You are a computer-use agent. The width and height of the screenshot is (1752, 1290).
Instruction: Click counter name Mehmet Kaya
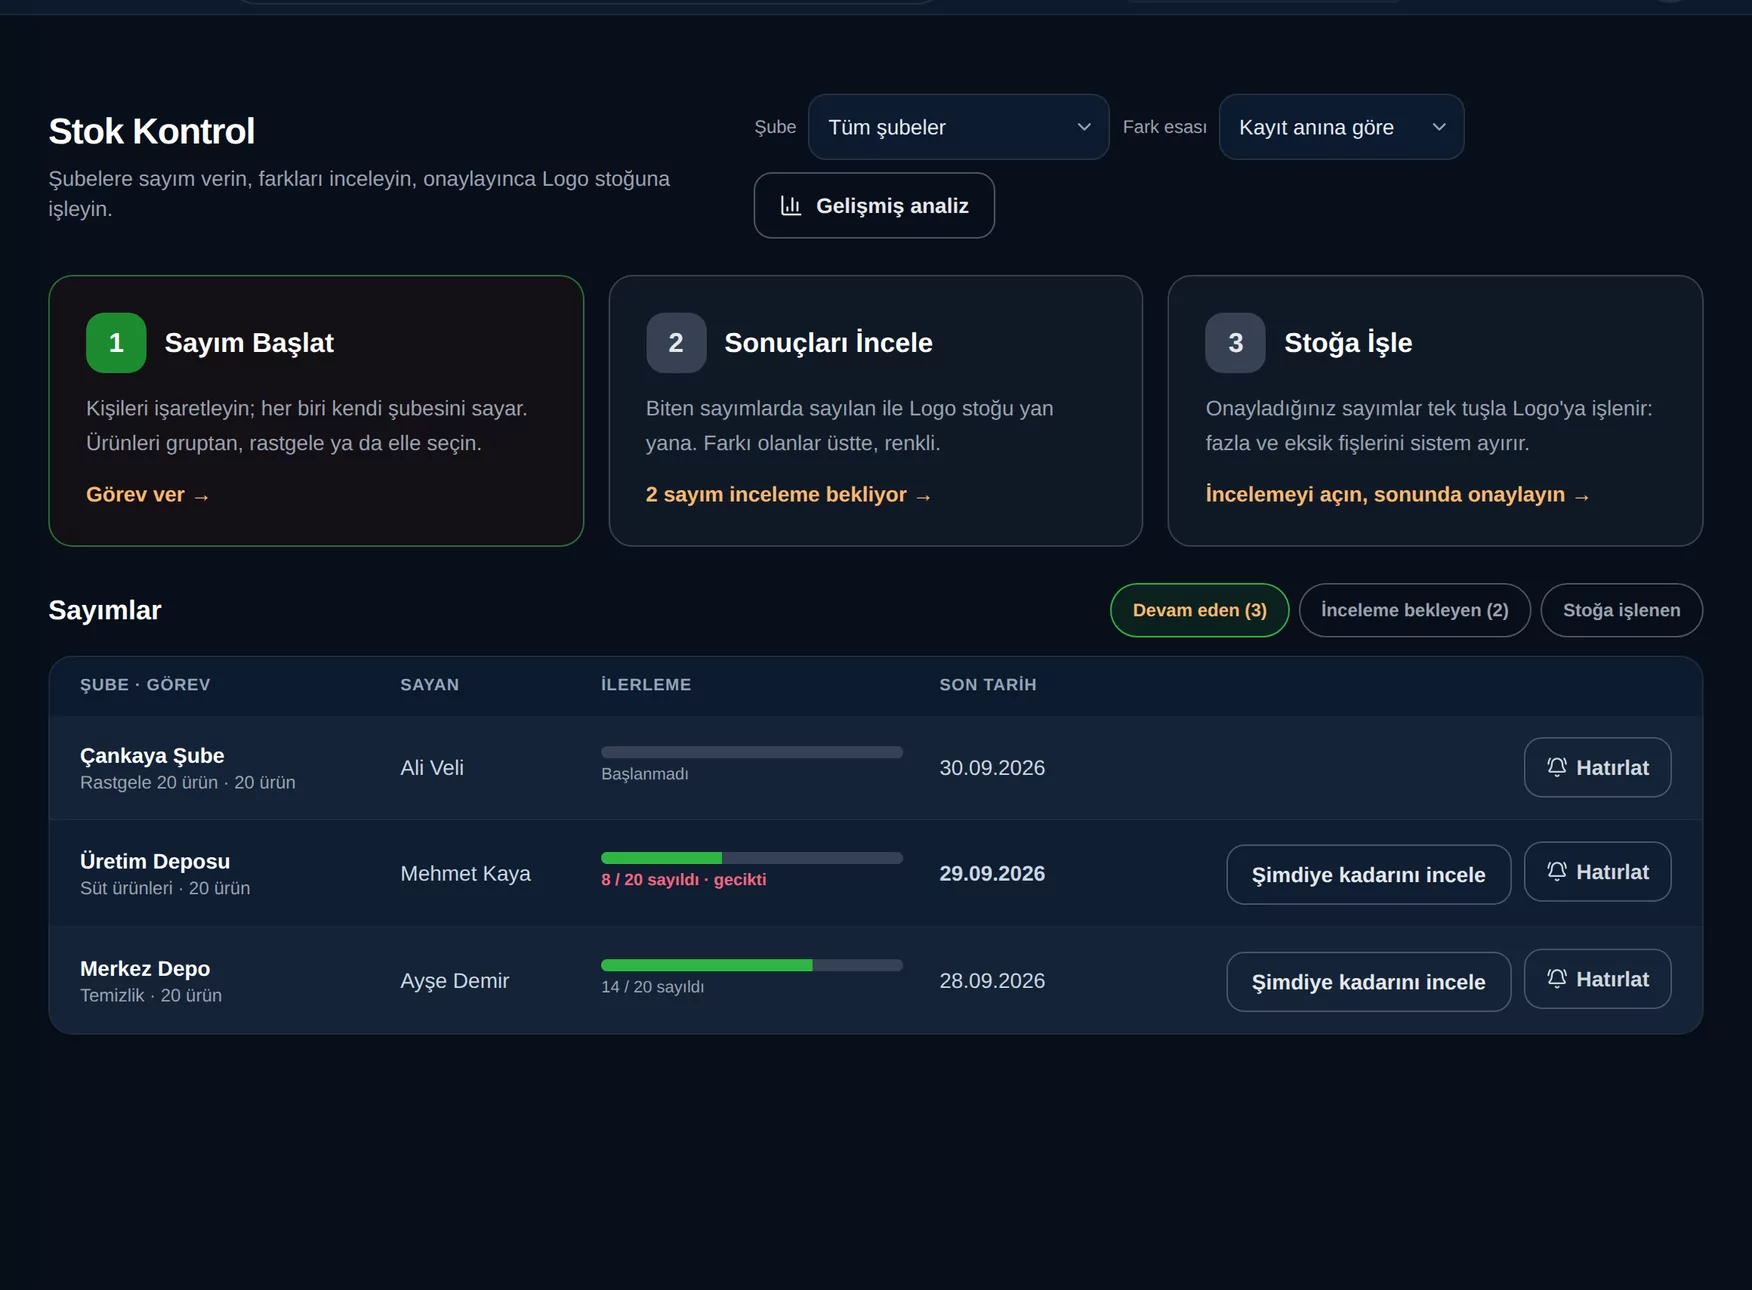[x=466, y=874]
